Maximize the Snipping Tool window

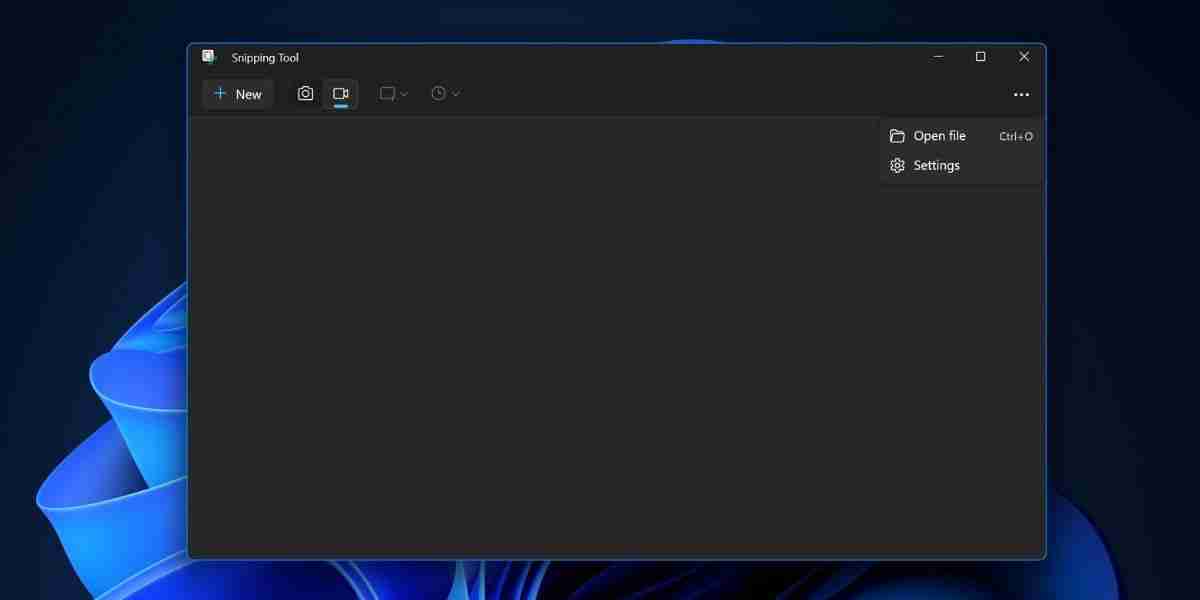coord(980,57)
